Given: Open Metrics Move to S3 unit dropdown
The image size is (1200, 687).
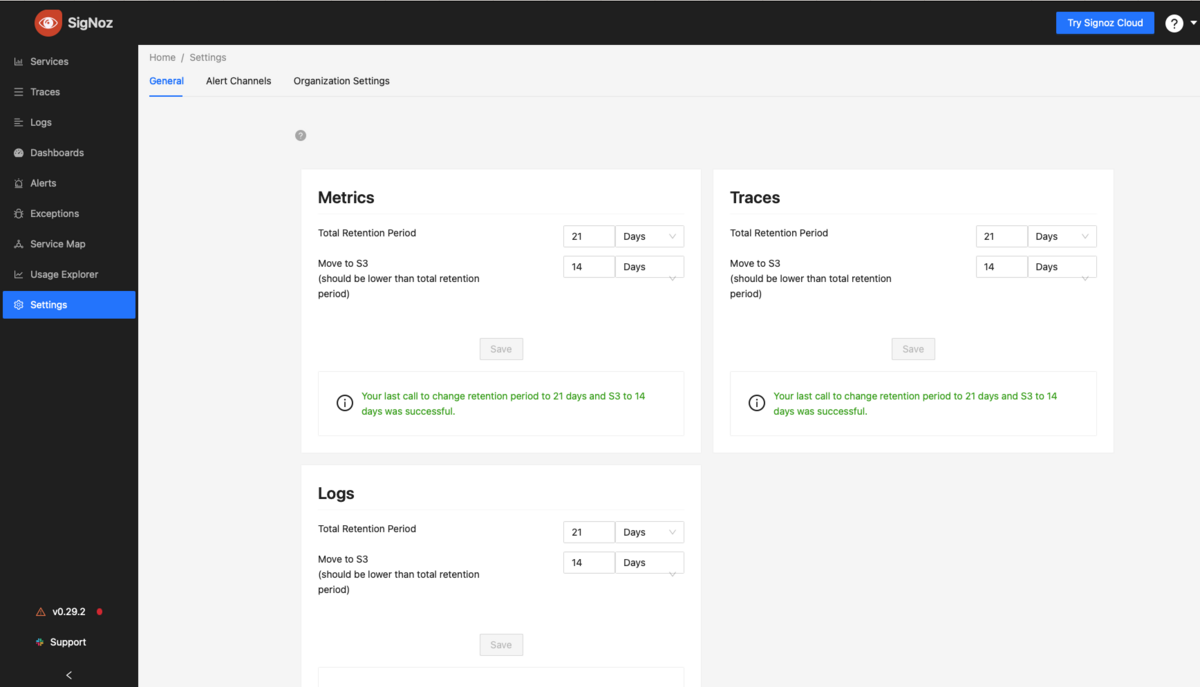Looking at the screenshot, I should pyautogui.click(x=649, y=267).
